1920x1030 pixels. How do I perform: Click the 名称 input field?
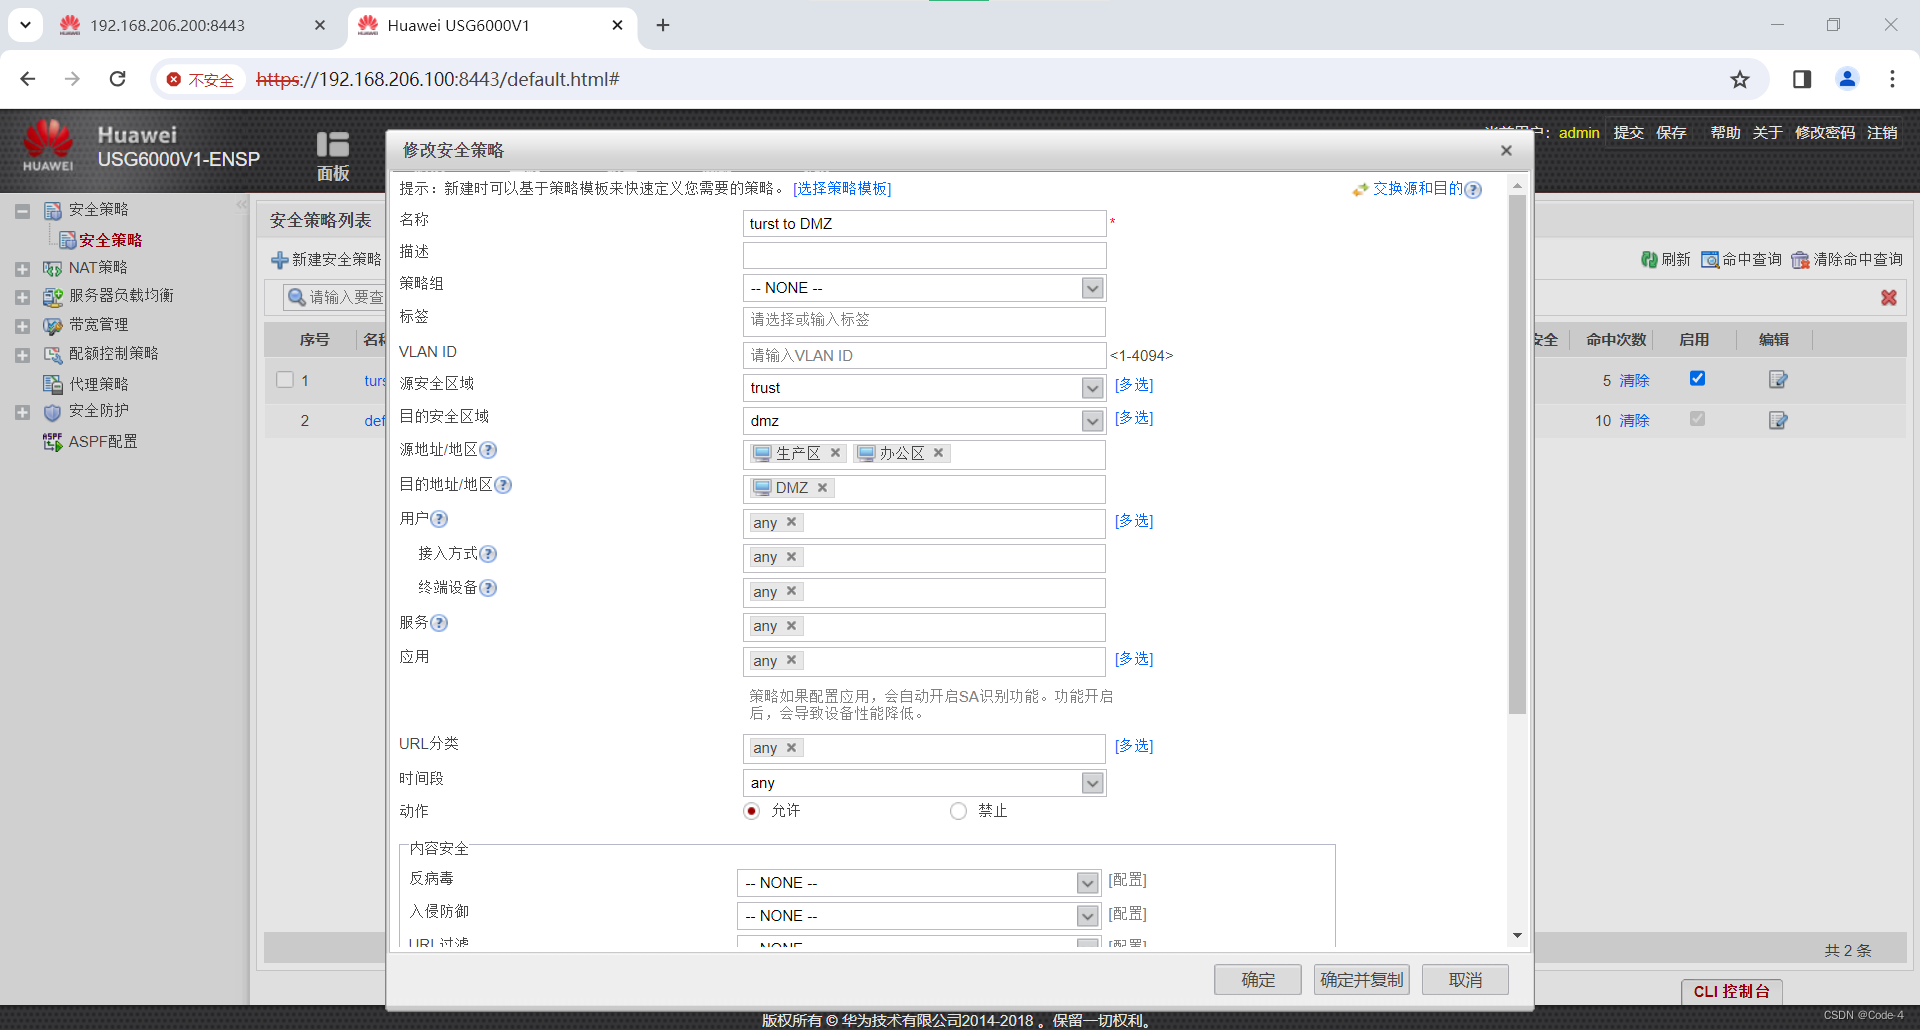click(924, 224)
